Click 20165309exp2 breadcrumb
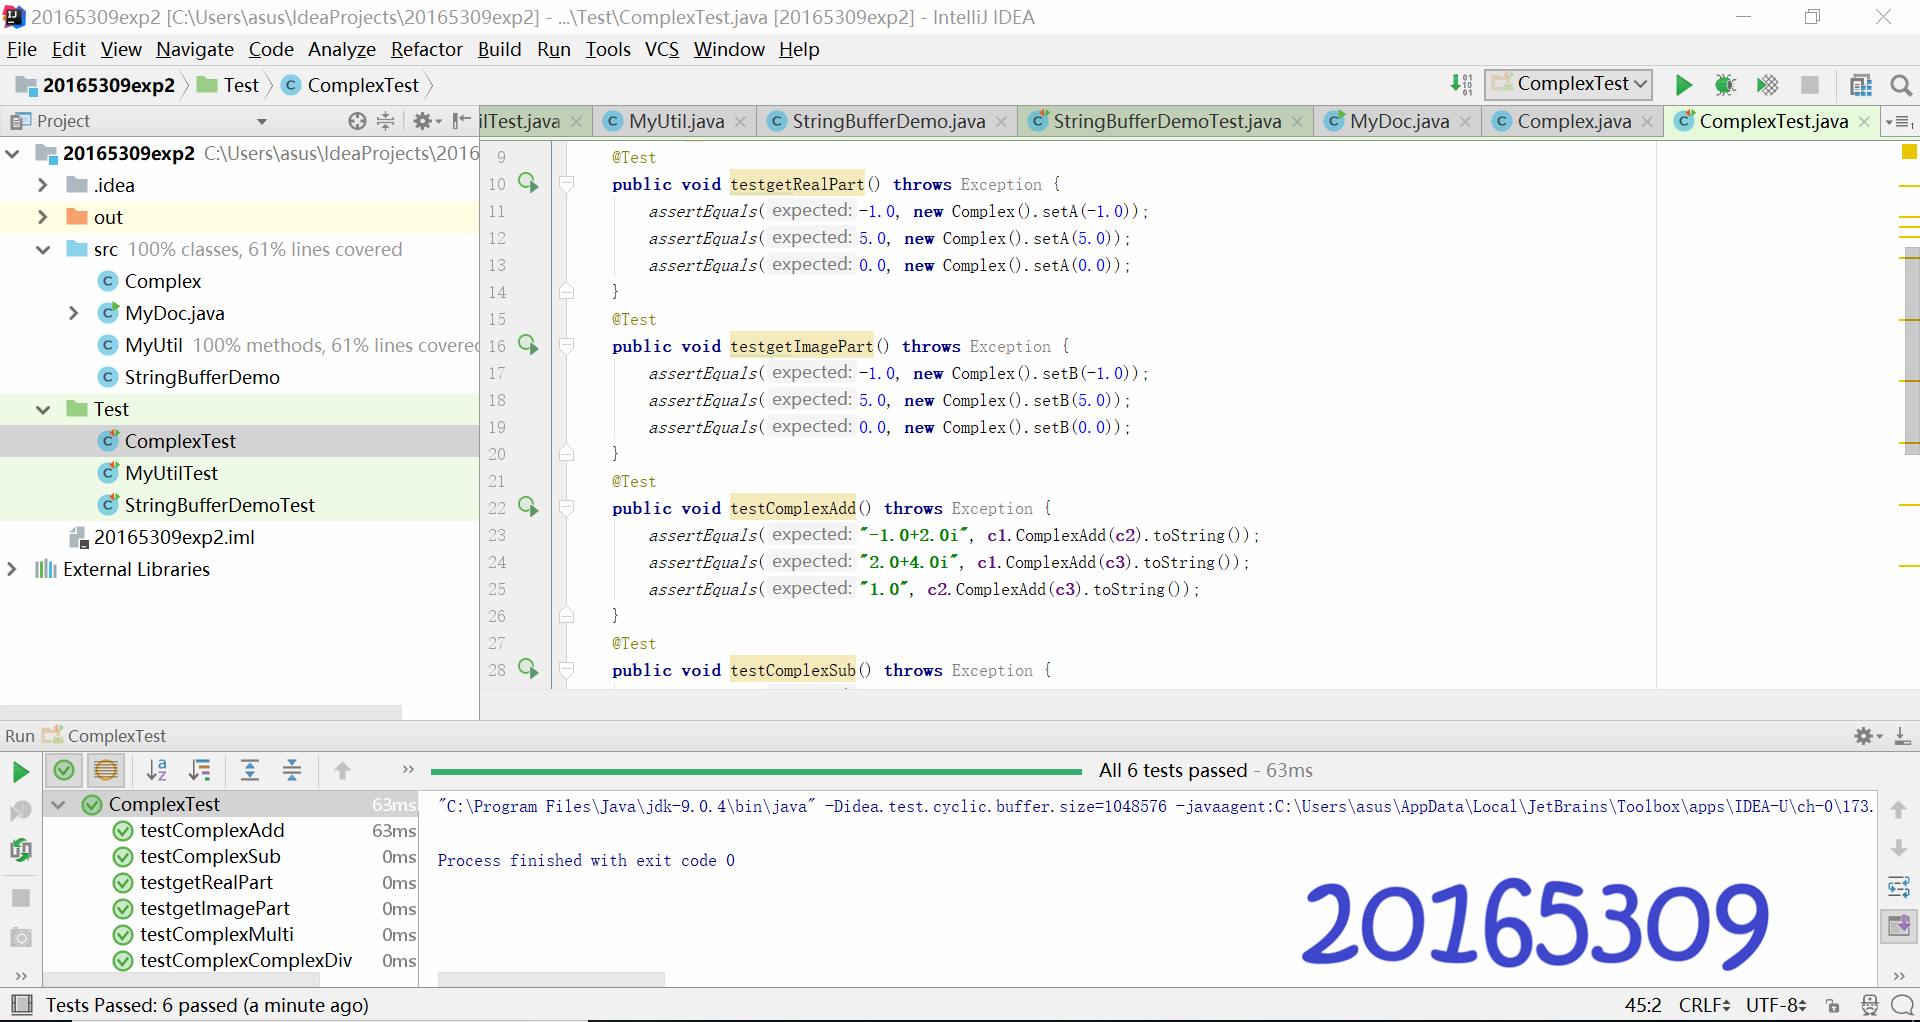1920x1022 pixels. pos(96,85)
